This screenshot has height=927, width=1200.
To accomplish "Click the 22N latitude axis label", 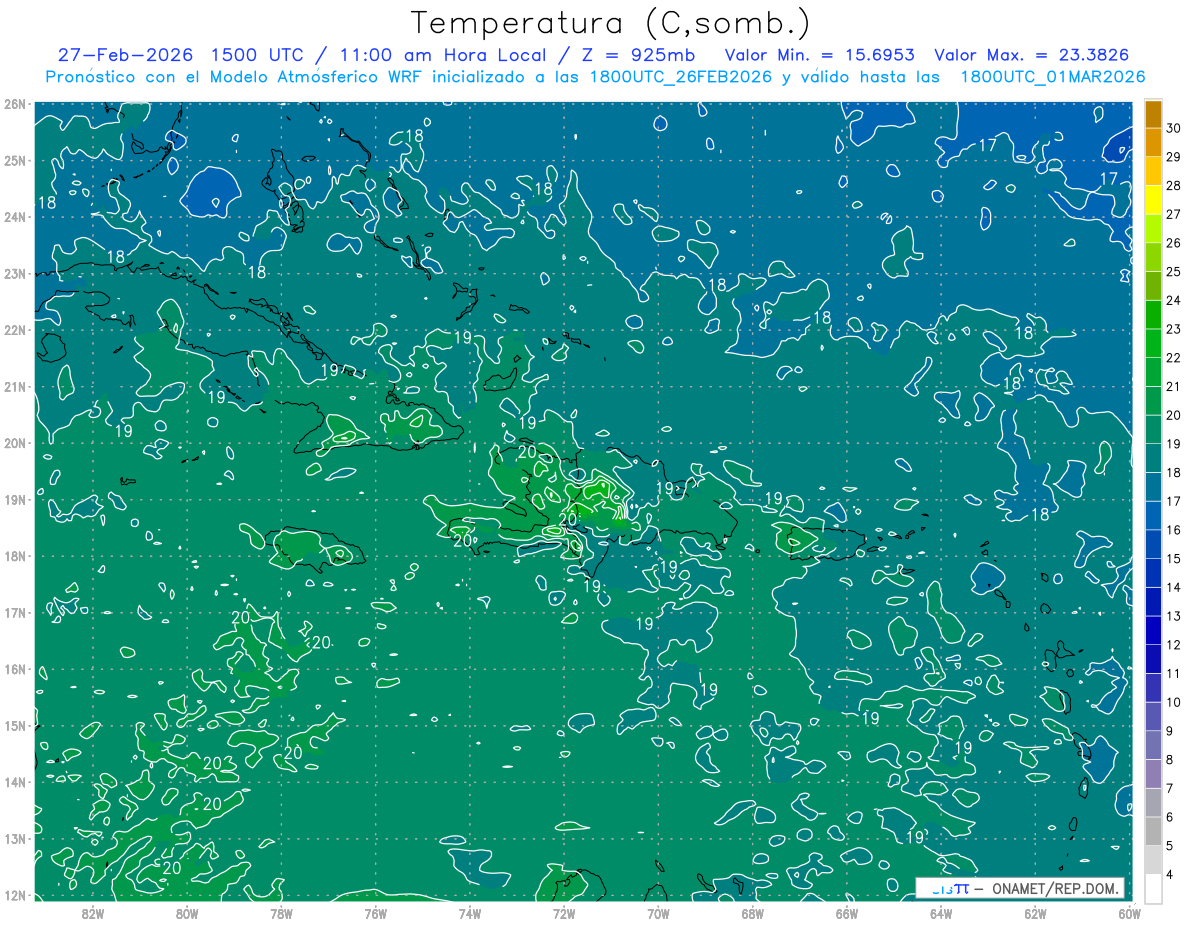I will [15, 330].
